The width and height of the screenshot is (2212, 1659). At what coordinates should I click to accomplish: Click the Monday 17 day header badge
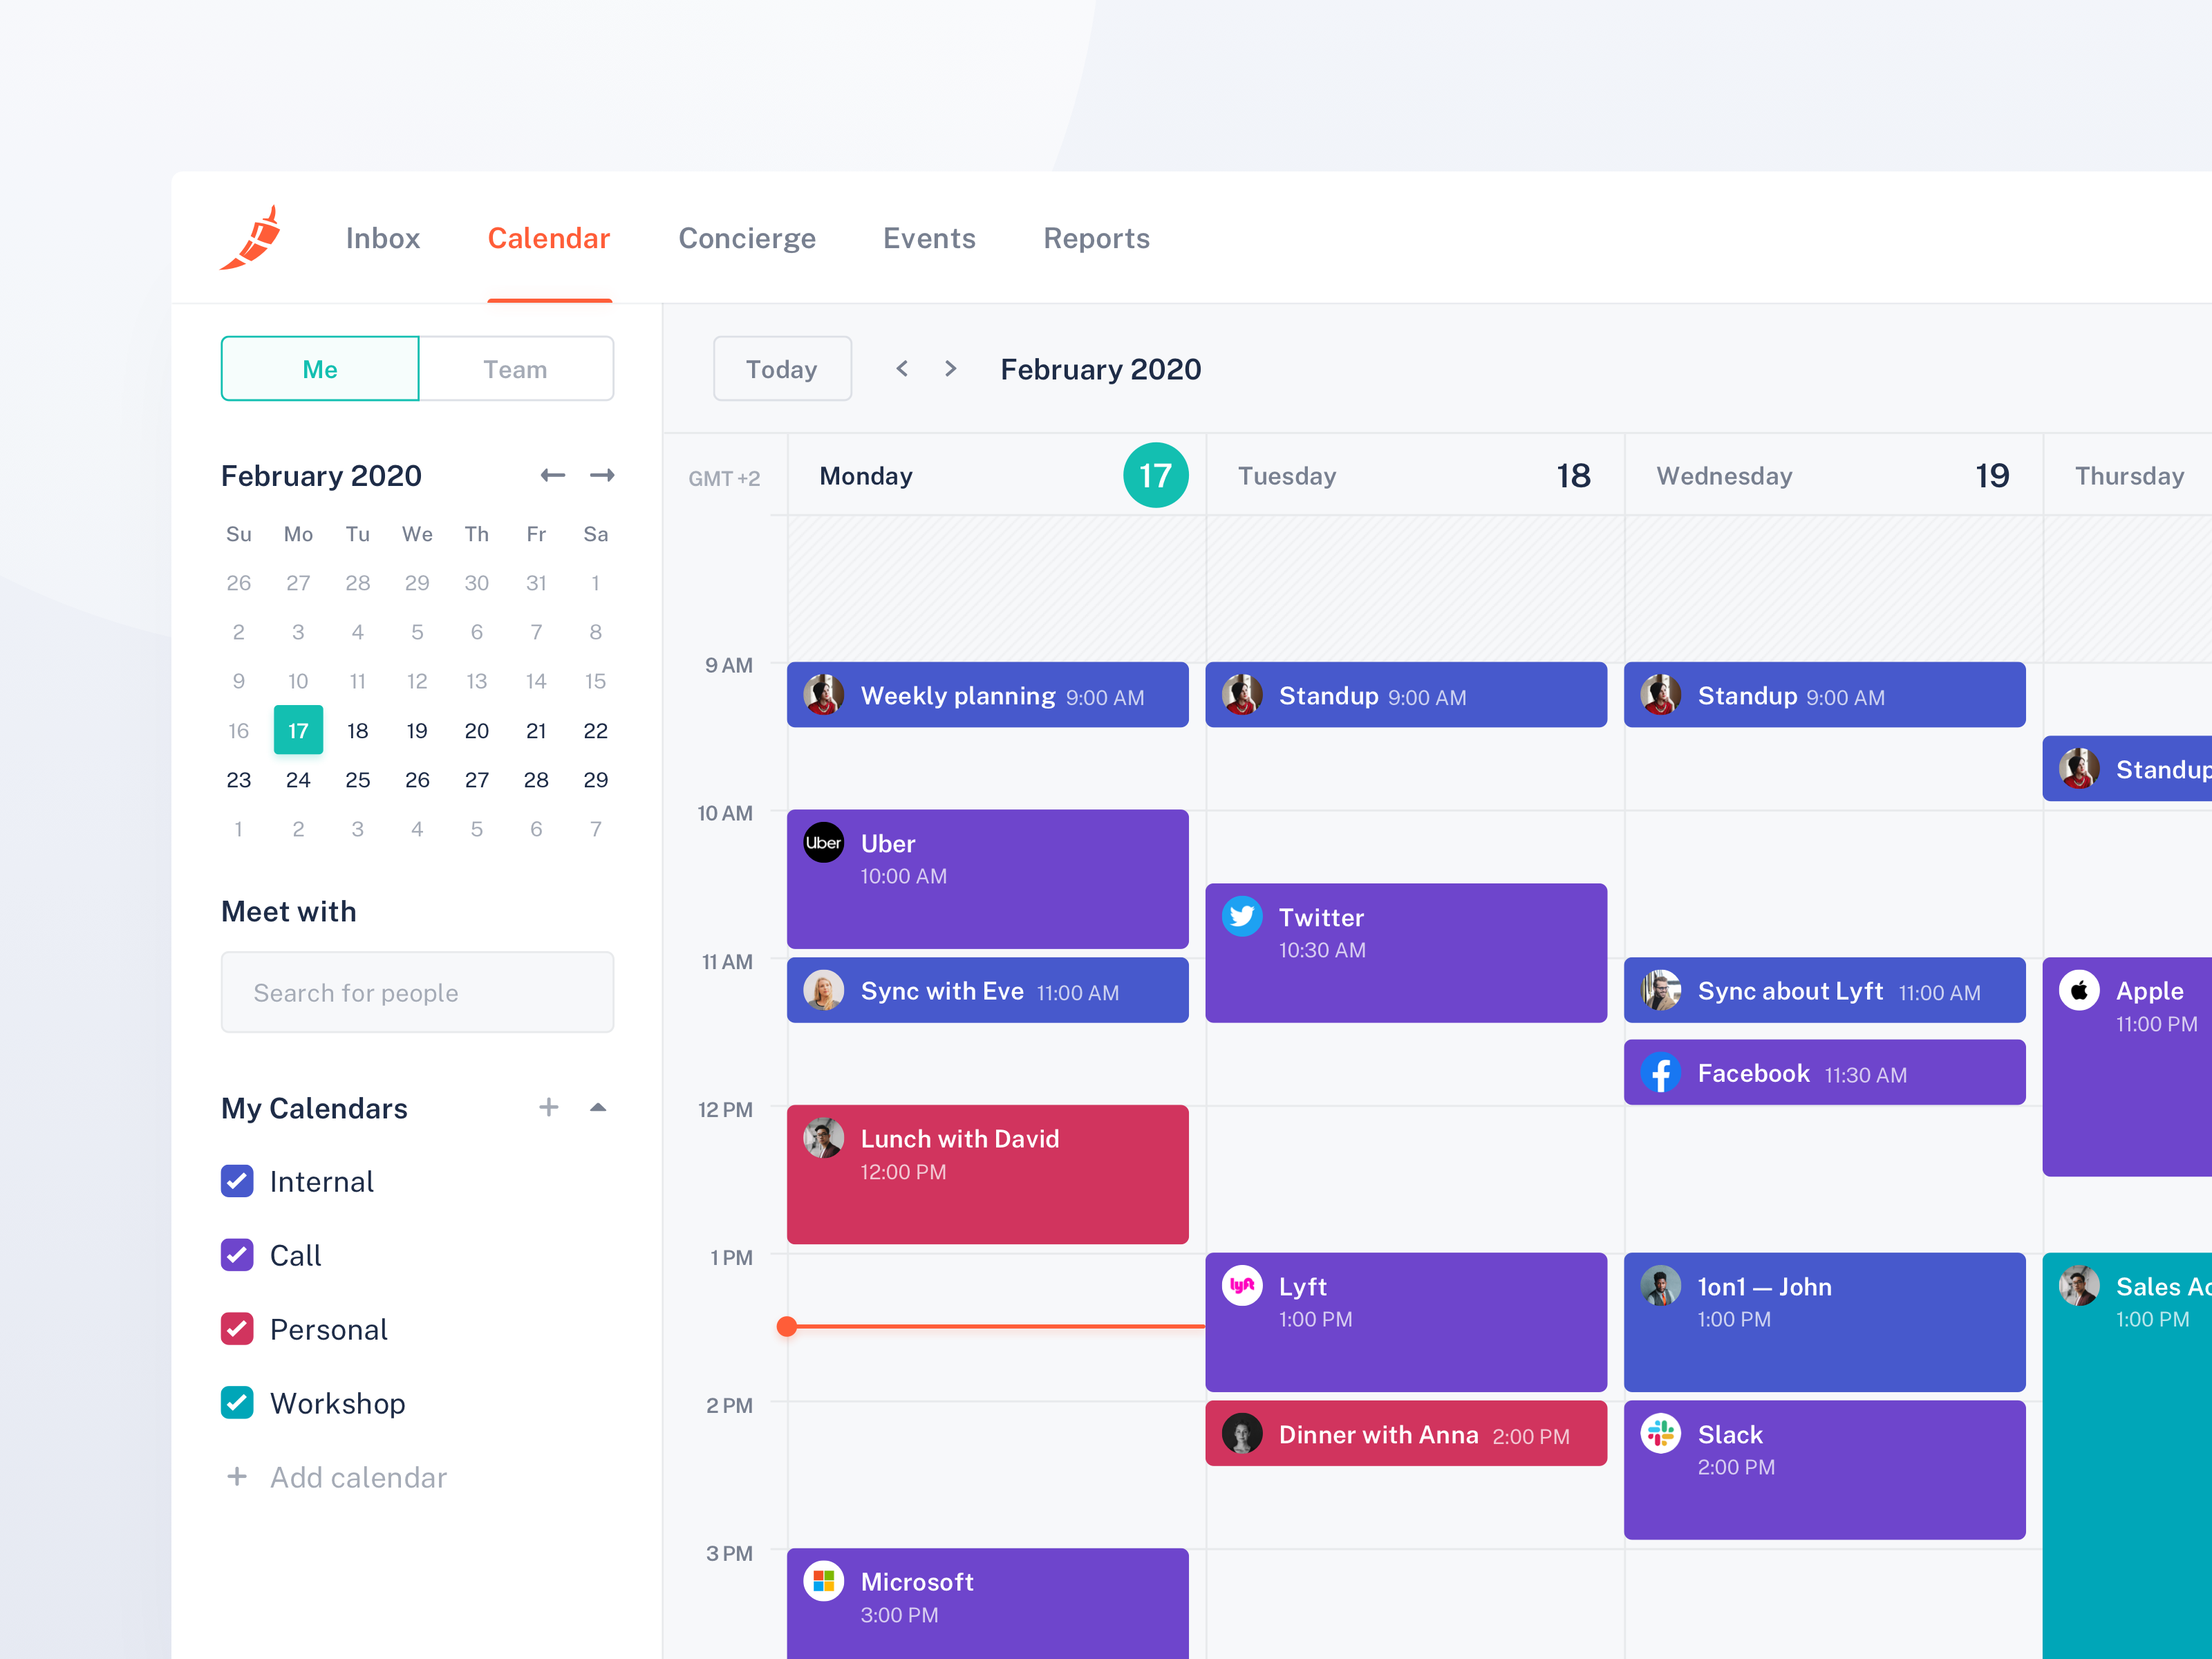coord(1156,475)
